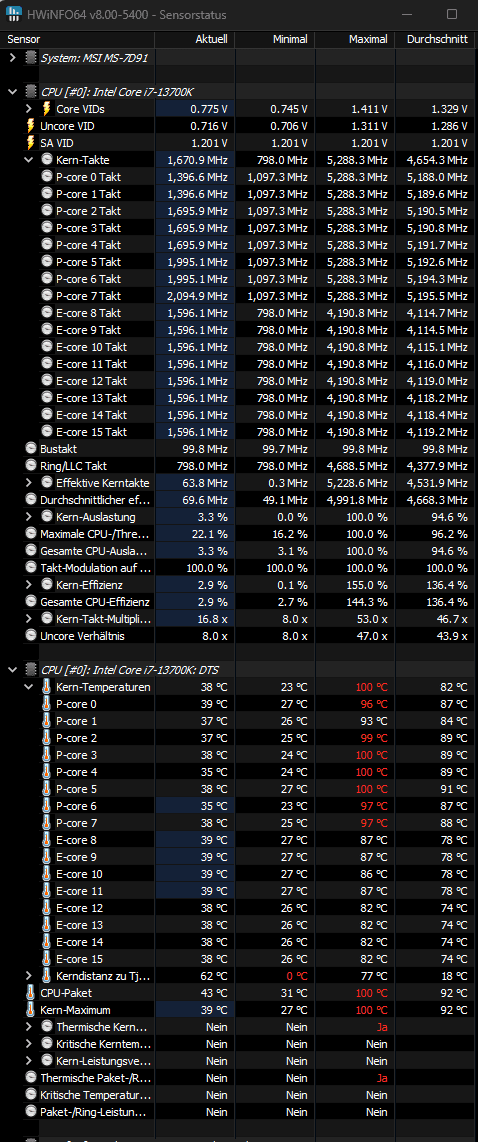The width and height of the screenshot is (478, 1142).
Task: Click the chip icon of CPU [#0]: Intel Core i7-13700K
Action: click(x=31, y=92)
